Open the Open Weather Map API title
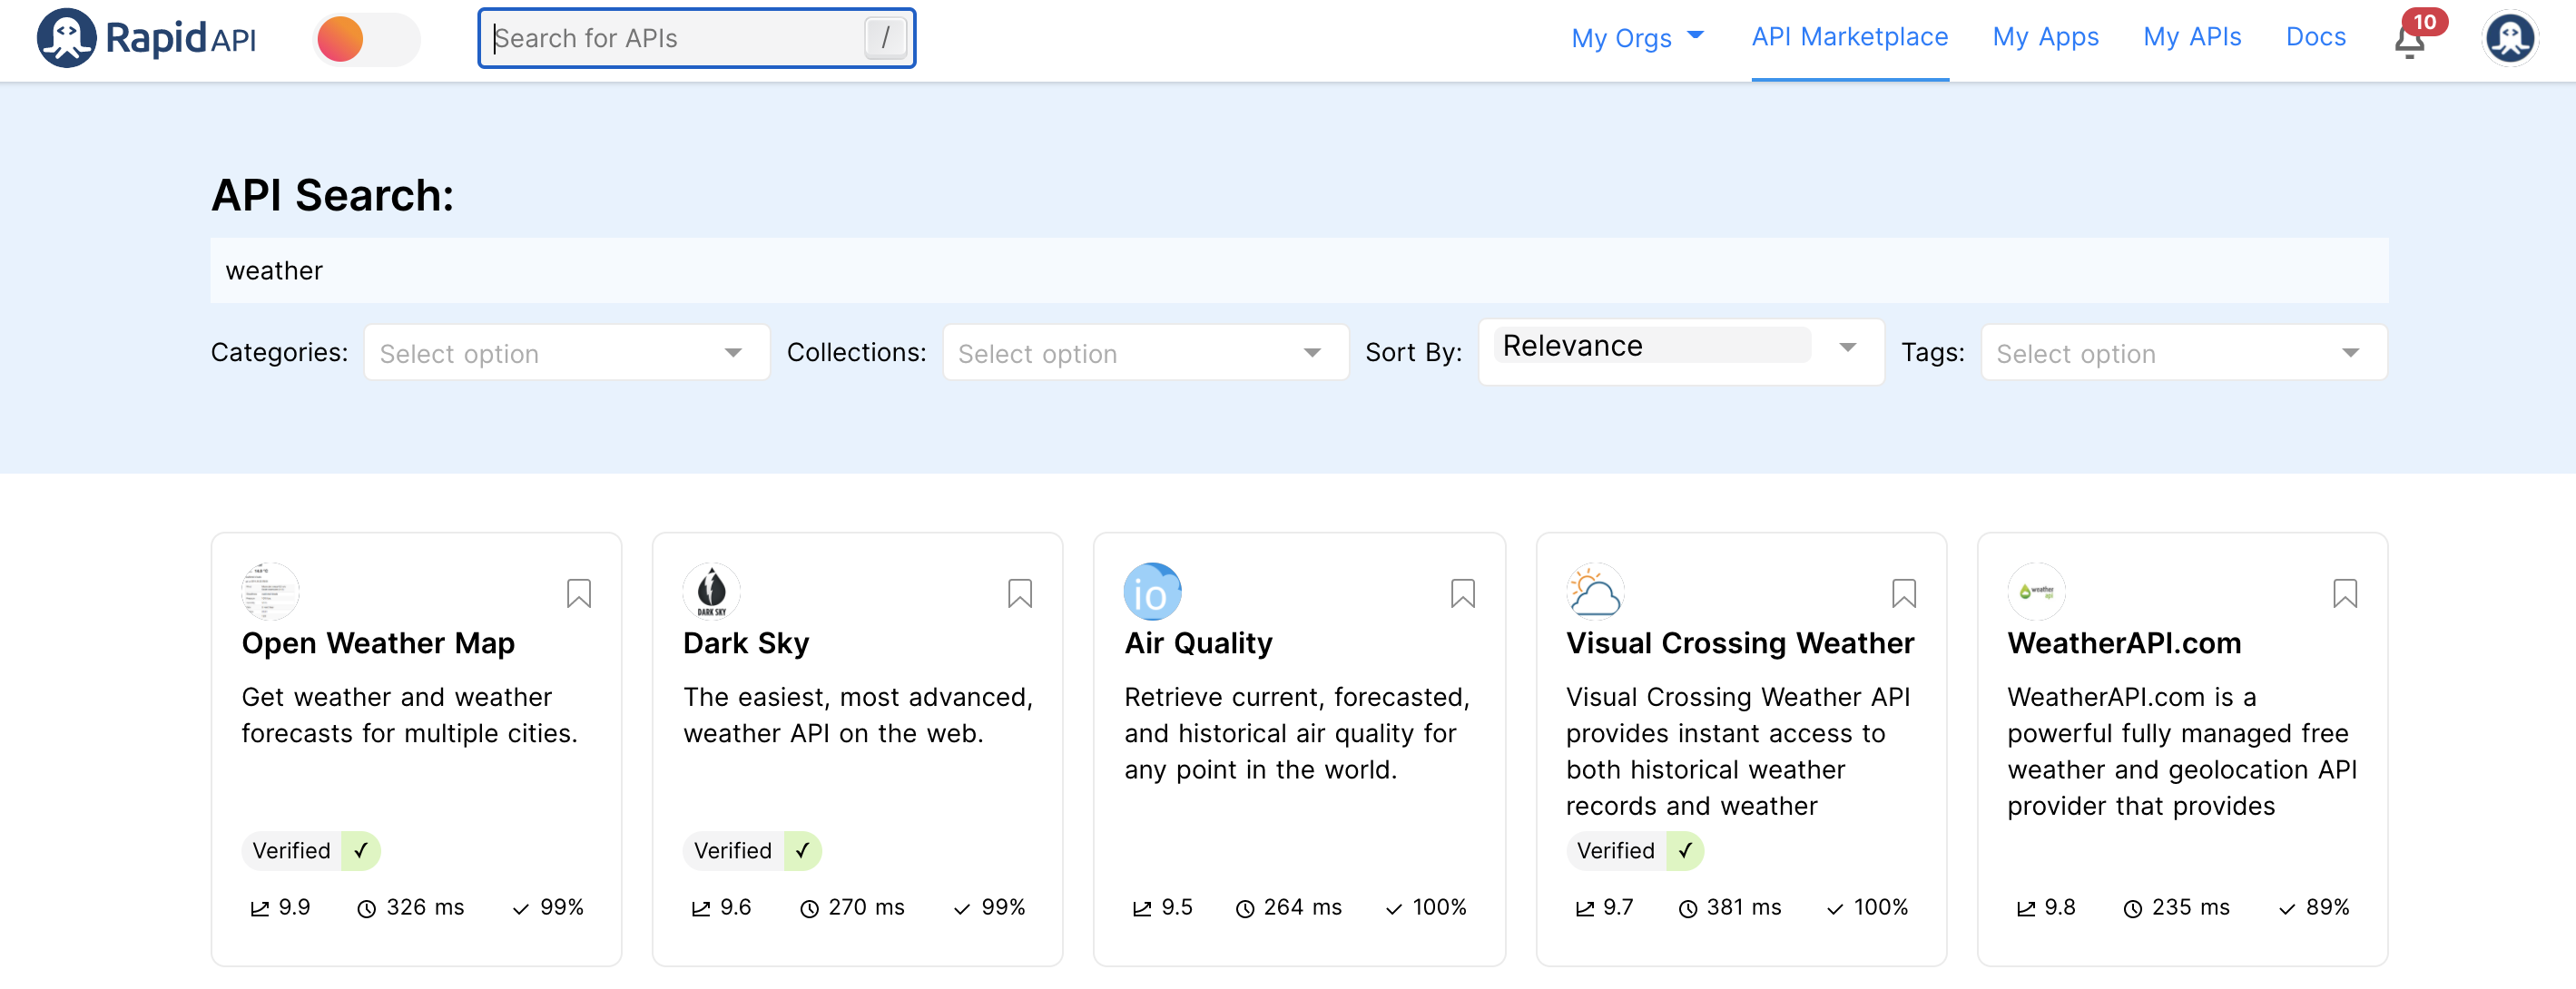 pyautogui.click(x=378, y=643)
